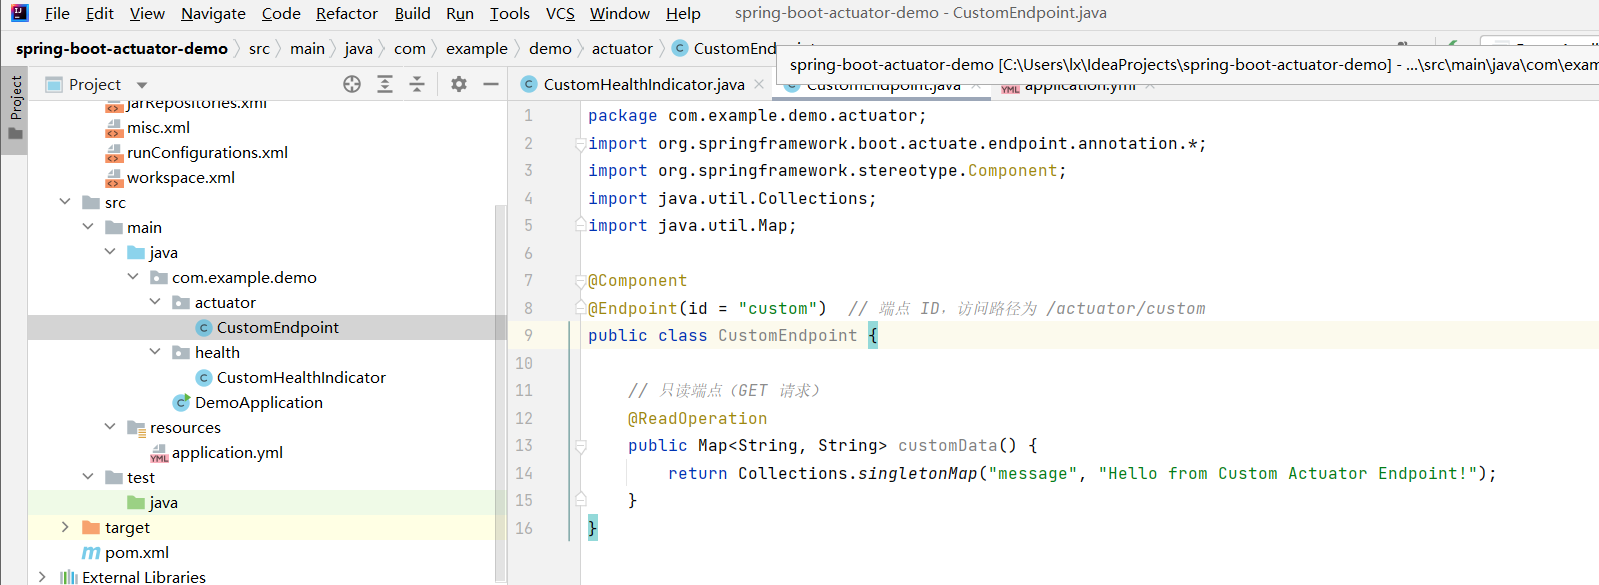Viewport: 1599px width, 585px height.
Task: Click CustomEndpoint class name in code
Action: coord(787,336)
